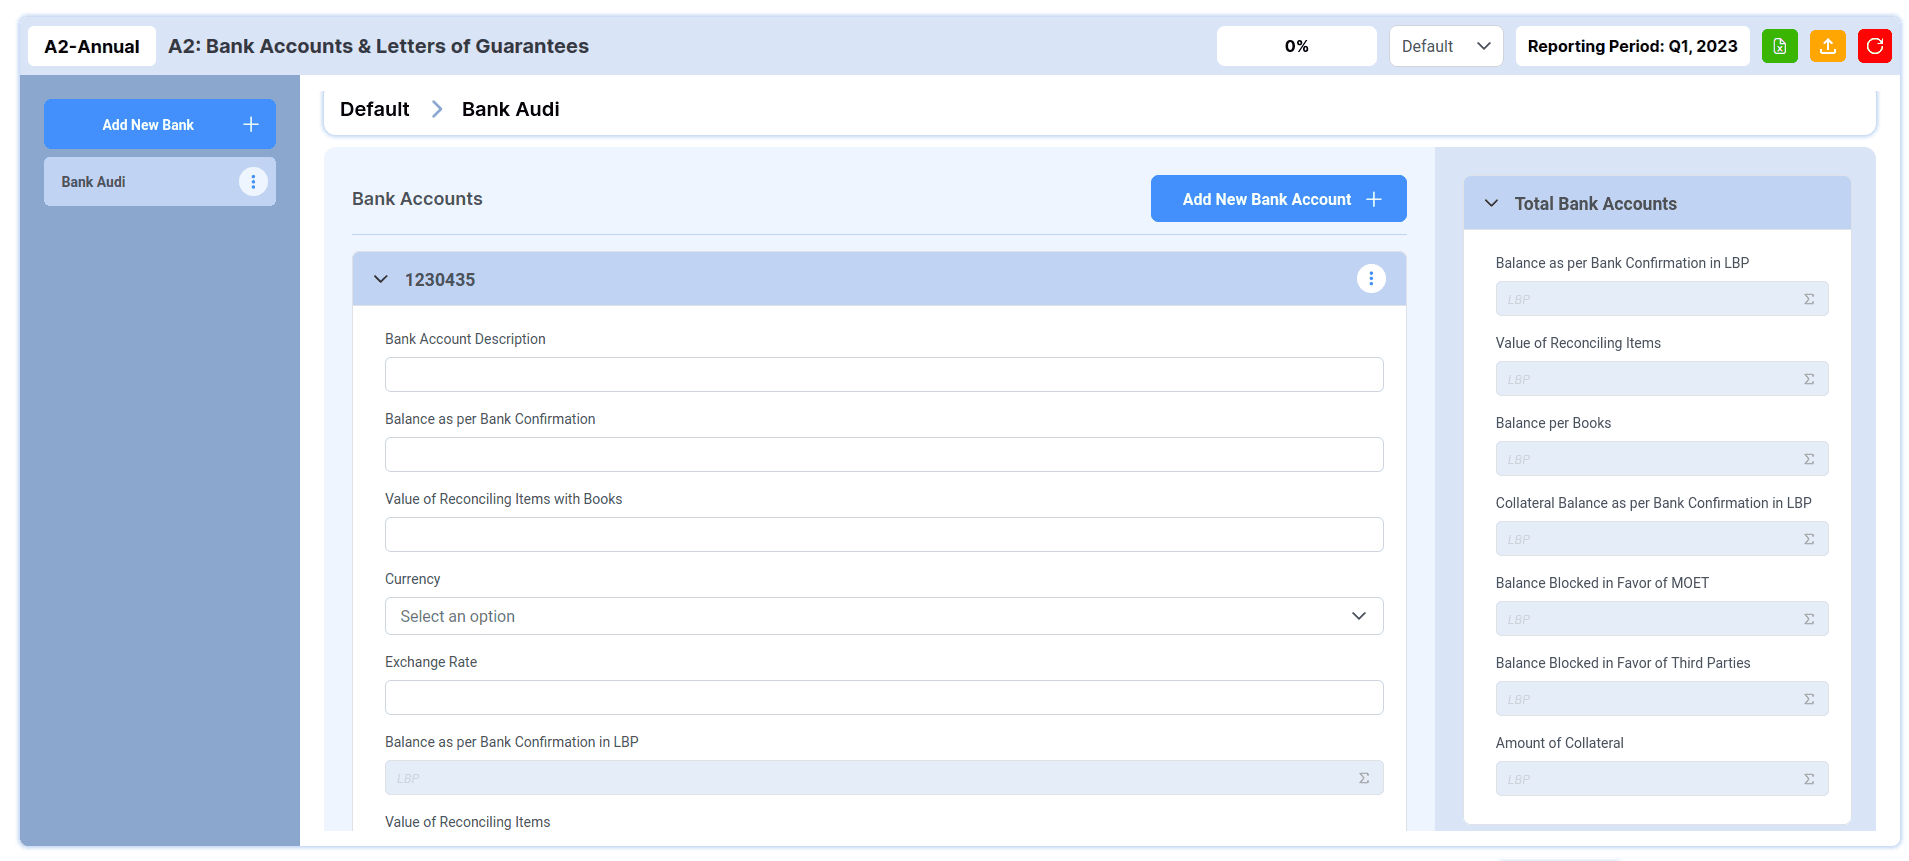
Task: Click the green Excel export icon
Action: 1779,46
